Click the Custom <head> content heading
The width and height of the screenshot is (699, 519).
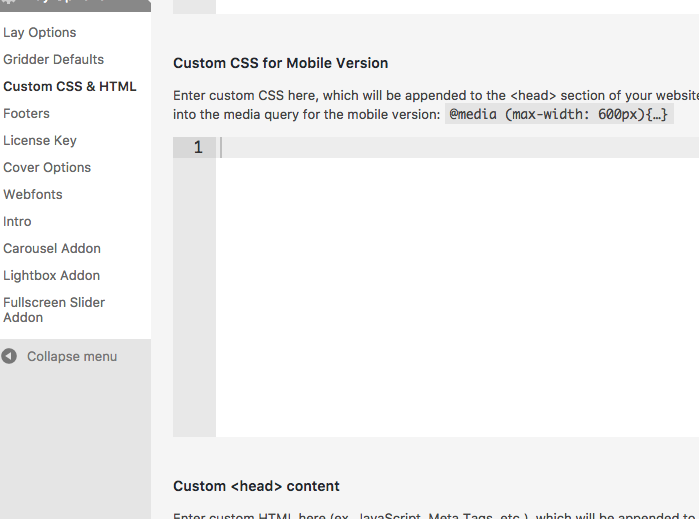click(x=256, y=486)
